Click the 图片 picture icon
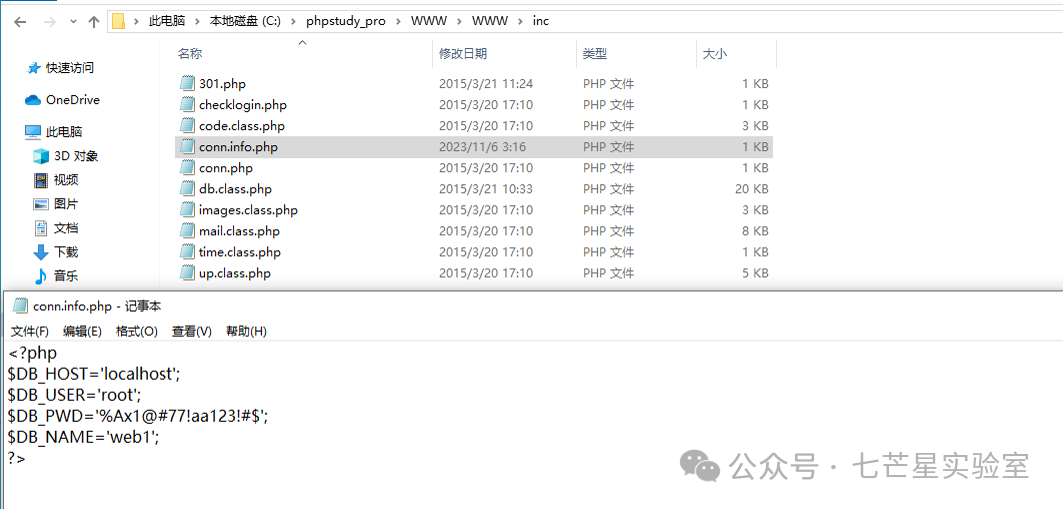The height and width of the screenshot is (509, 1063). coord(41,204)
